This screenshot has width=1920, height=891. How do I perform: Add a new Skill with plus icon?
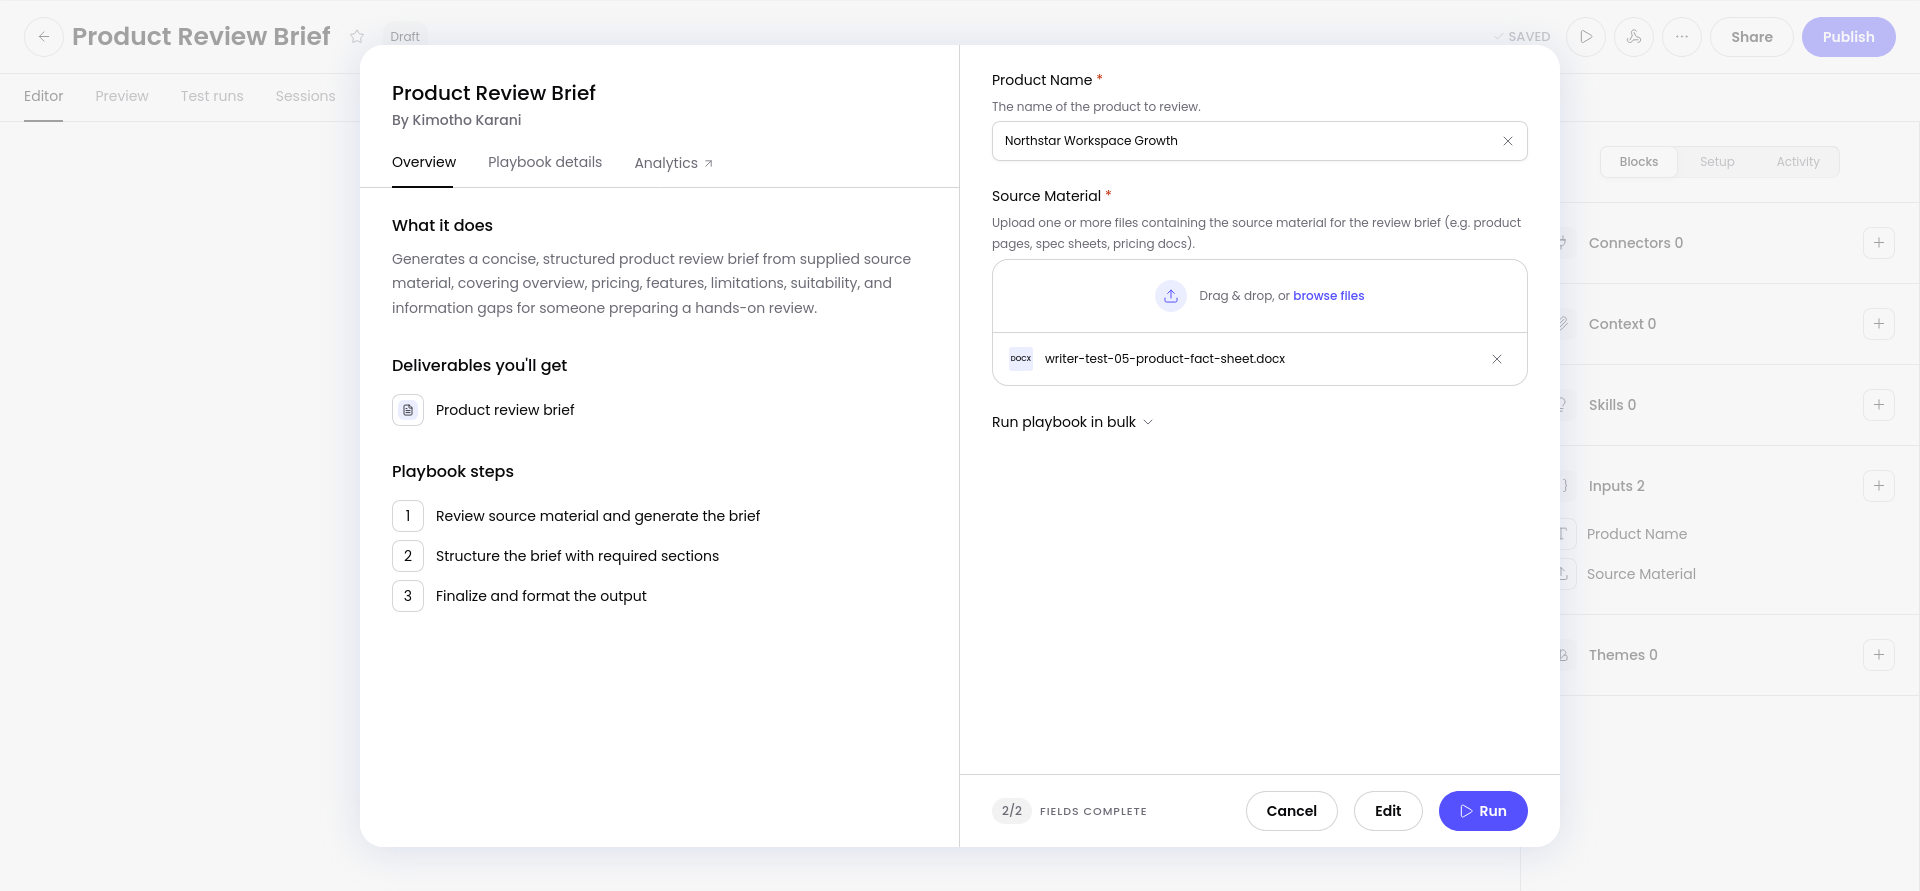(x=1879, y=405)
